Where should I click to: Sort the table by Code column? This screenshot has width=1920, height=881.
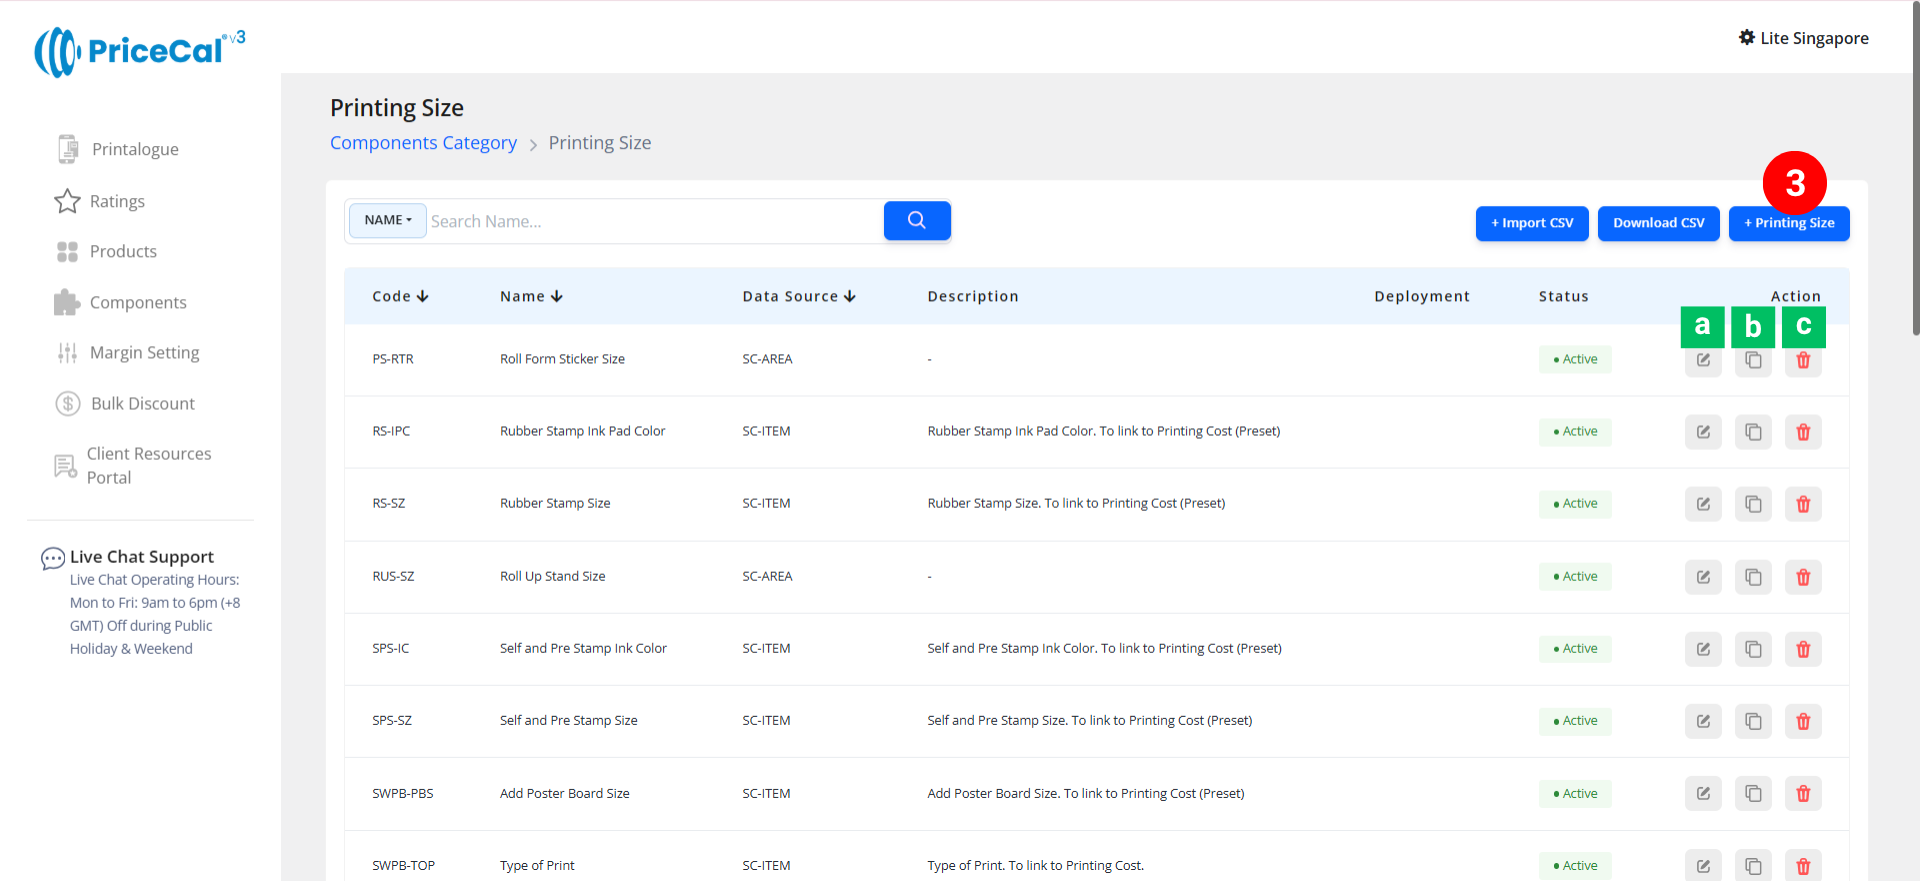coord(400,297)
